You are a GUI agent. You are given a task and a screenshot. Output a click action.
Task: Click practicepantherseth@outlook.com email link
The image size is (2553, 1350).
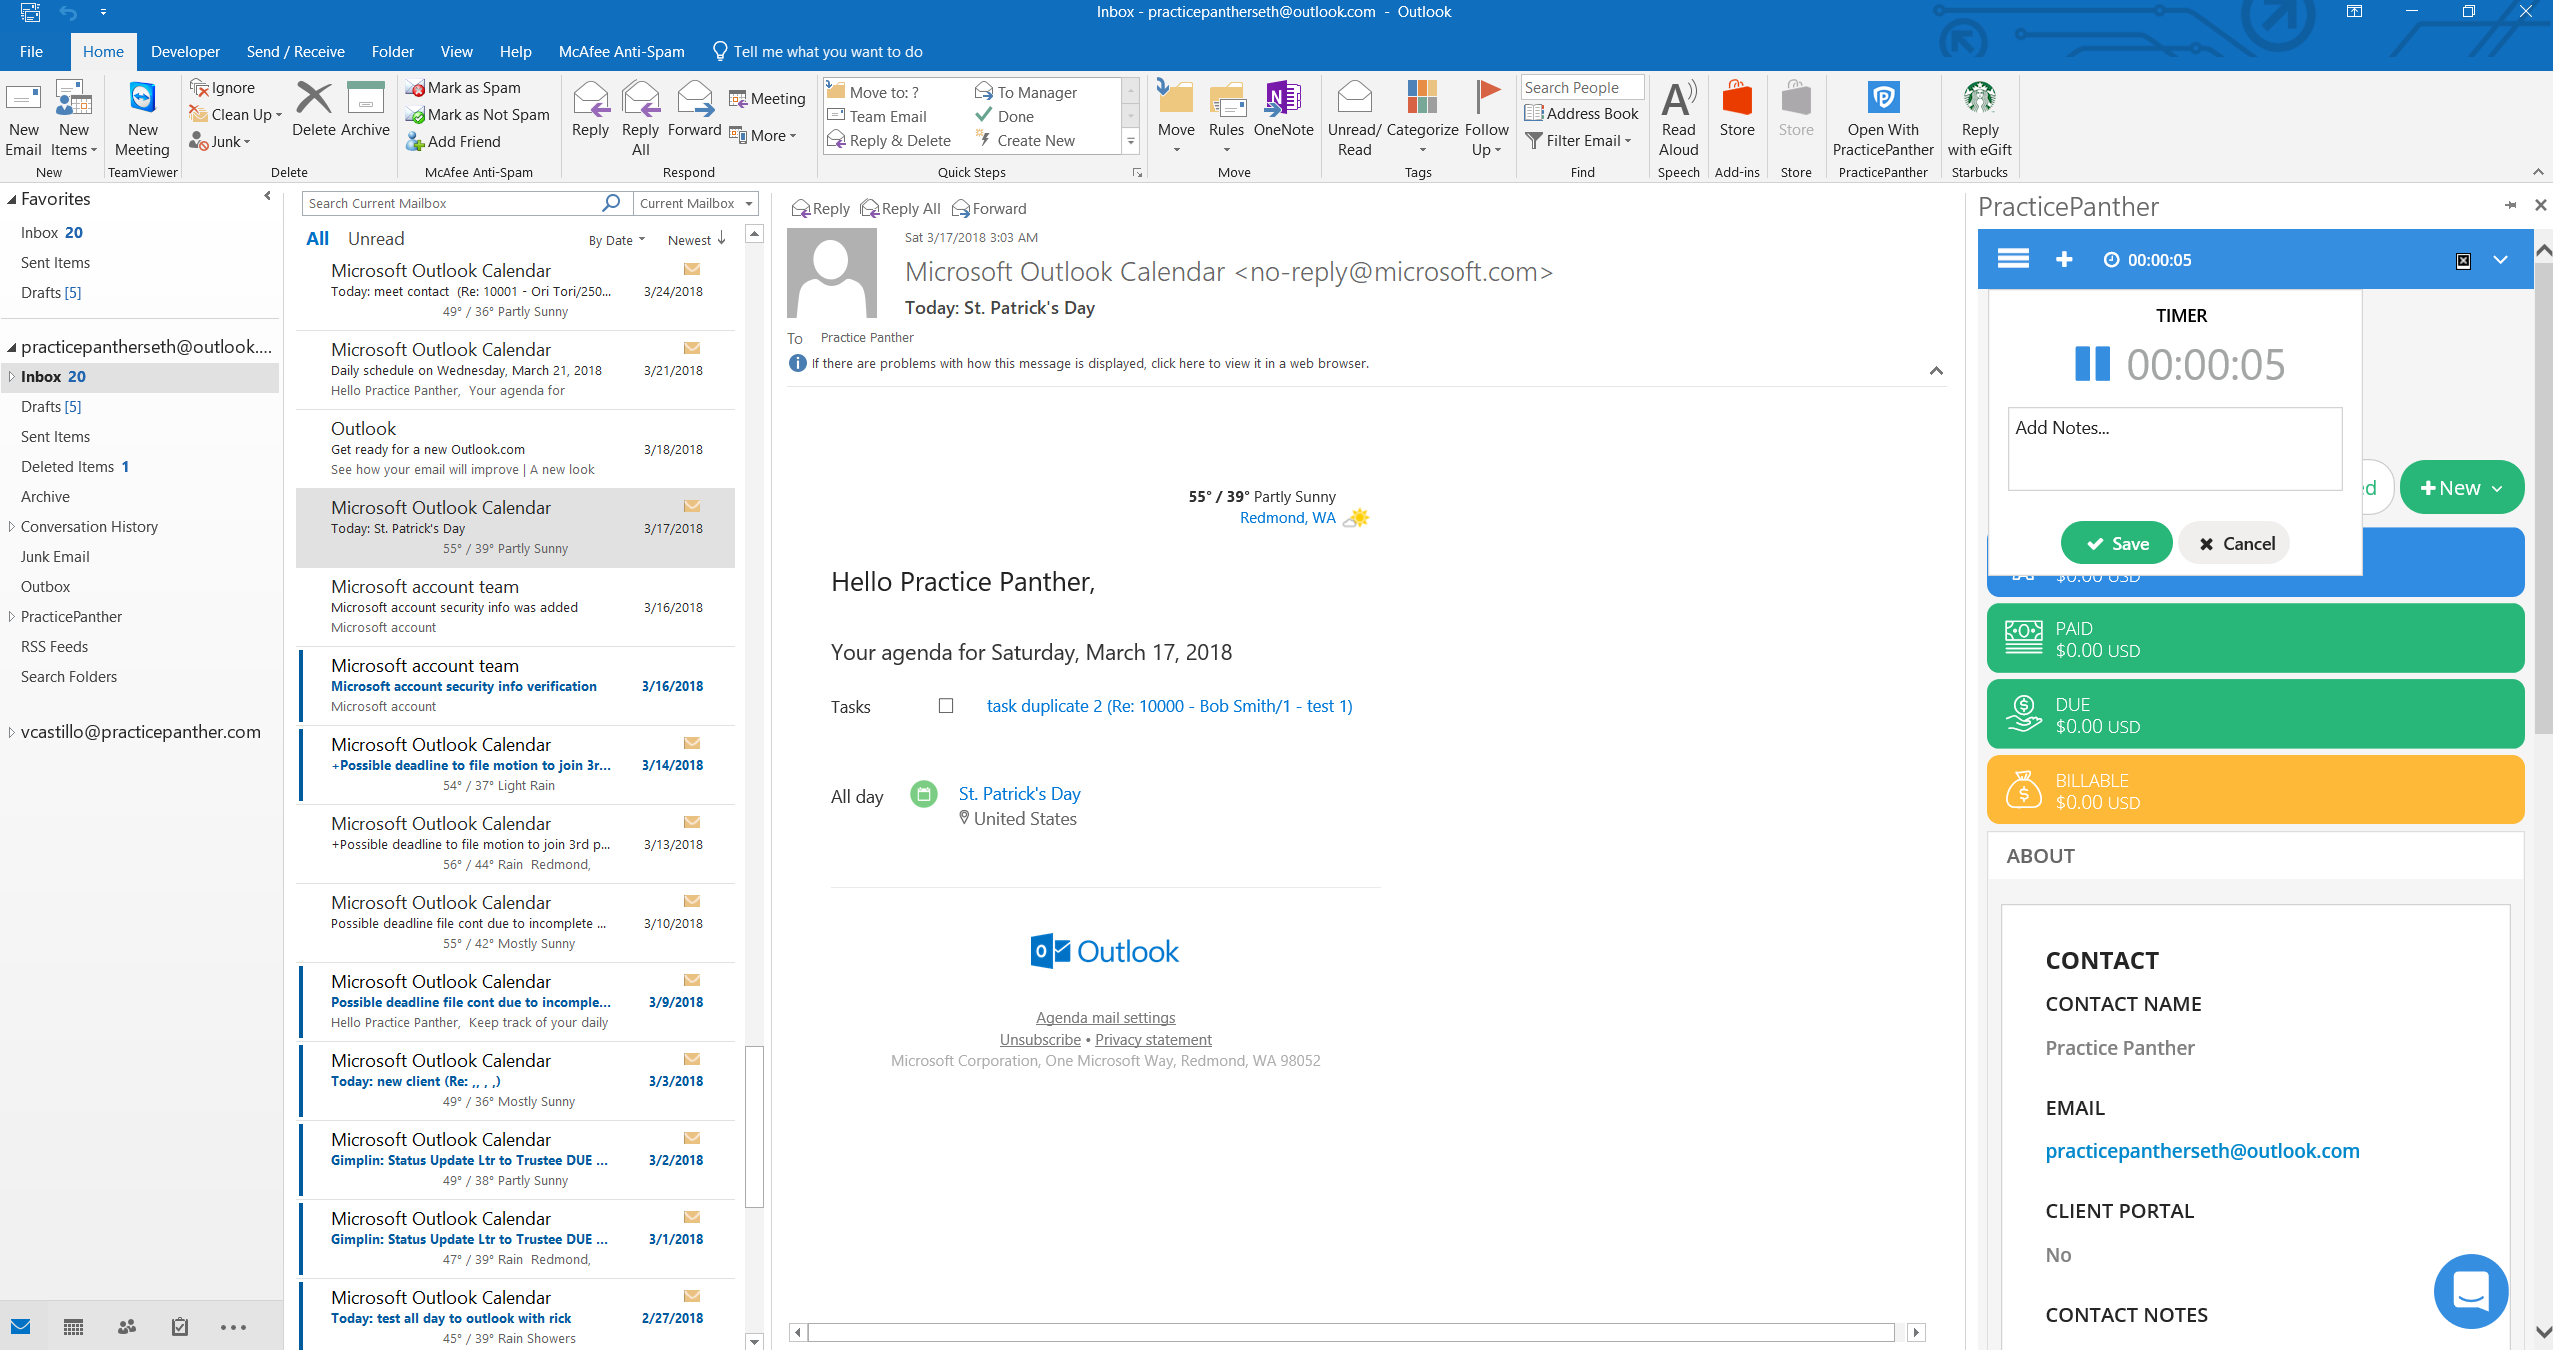(x=2202, y=1151)
